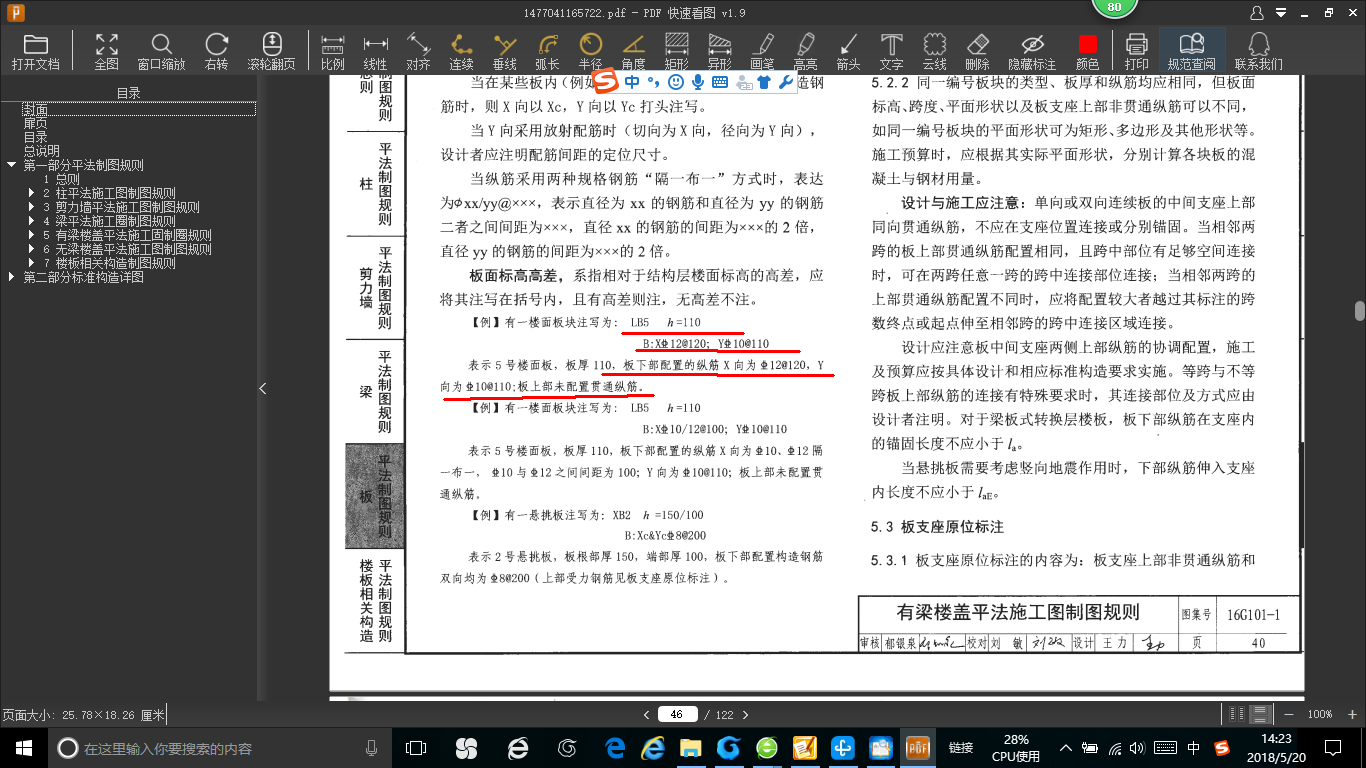The height and width of the screenshot is (768, 1366).
Task: Toggle 滚轮翻页 mouse wheel paging
Action: click(271, 51)
